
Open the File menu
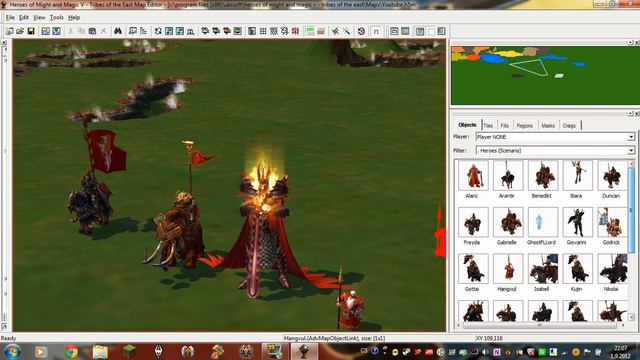tap(10, 18)
